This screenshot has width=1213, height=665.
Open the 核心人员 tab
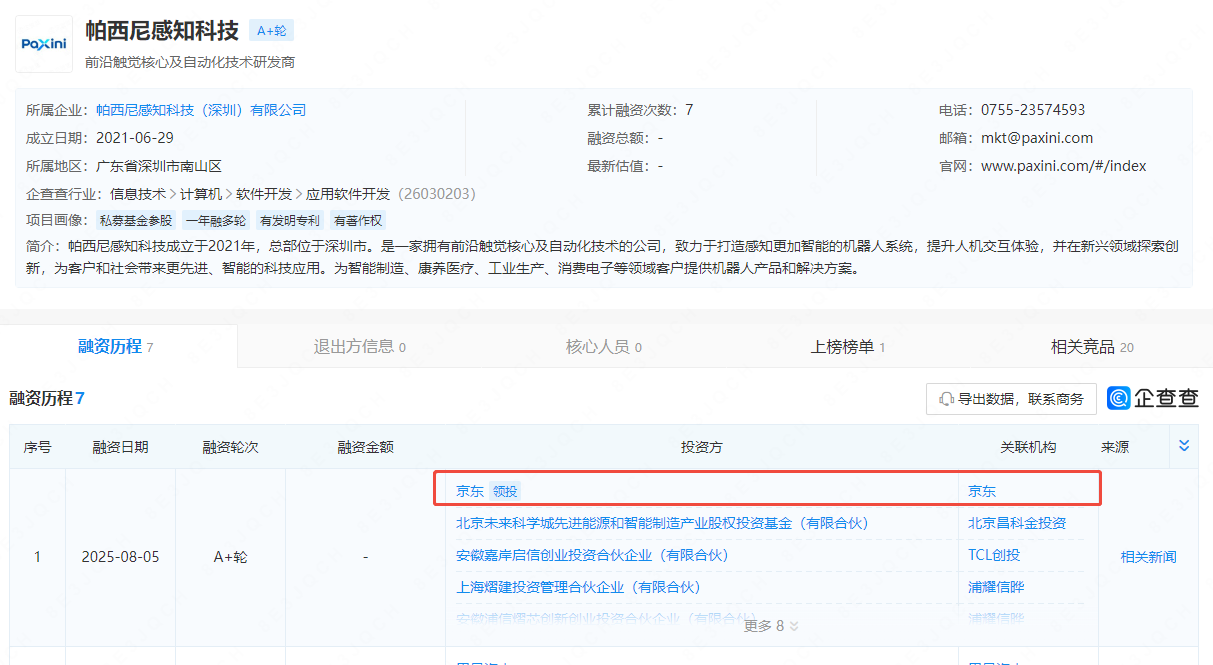pyautogui.click(x=603, y=347)
